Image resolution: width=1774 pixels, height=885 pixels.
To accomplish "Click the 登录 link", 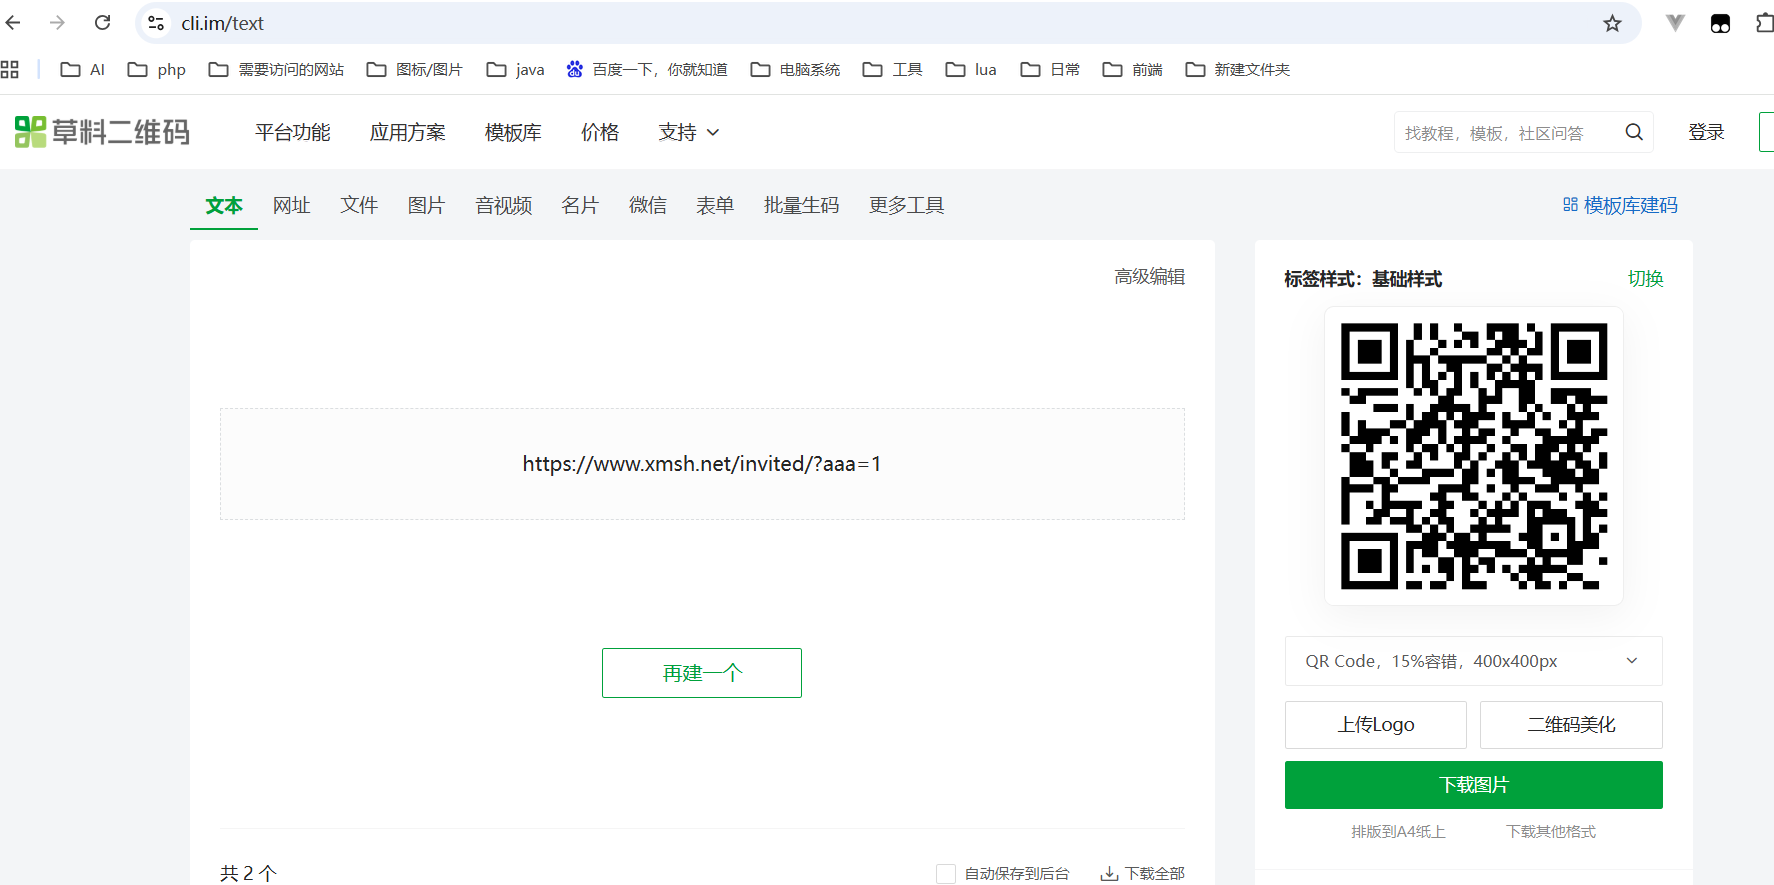I will point(1706,132).
